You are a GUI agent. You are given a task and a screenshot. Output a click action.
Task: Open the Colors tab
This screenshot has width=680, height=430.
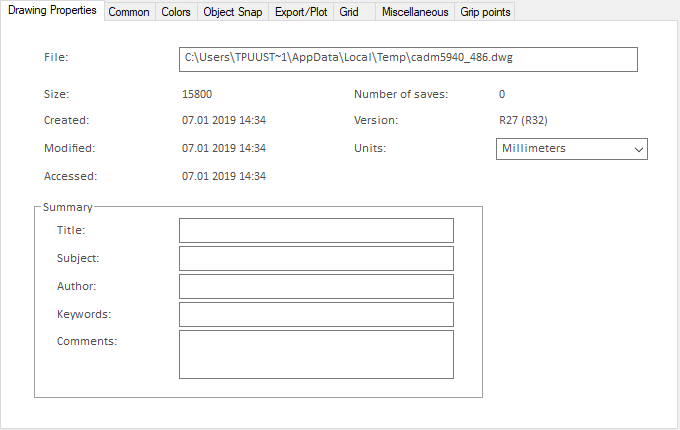pyautogui.click(x=176, y=12)
